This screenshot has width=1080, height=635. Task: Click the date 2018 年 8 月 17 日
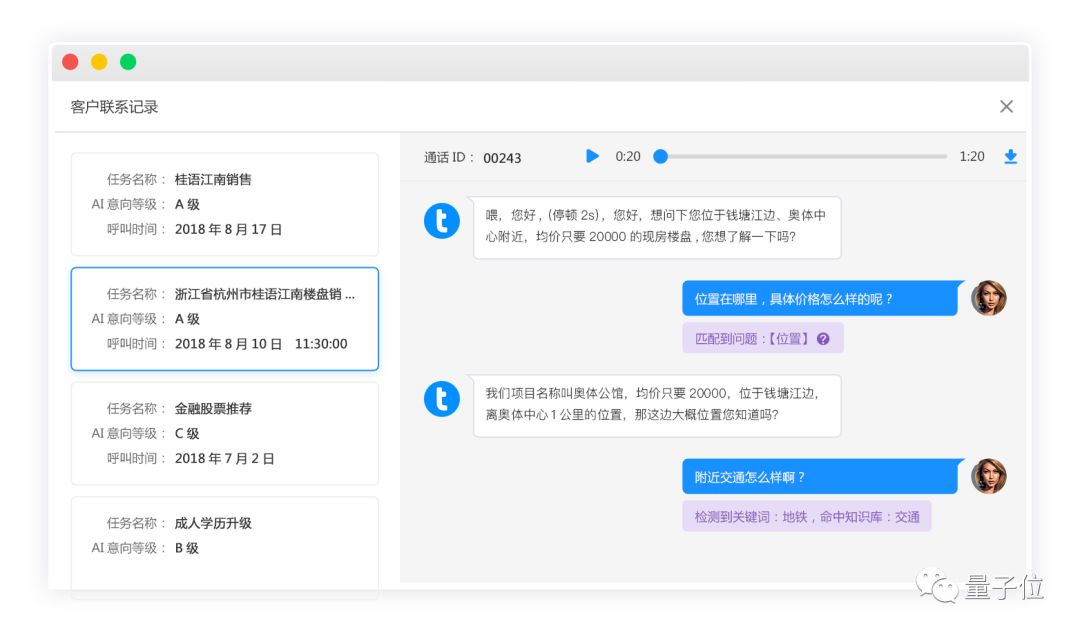(x=228, y=229)
